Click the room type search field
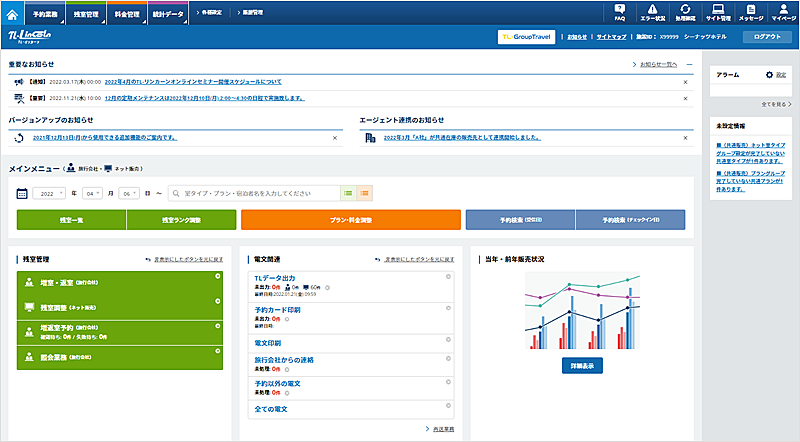Viewport: 800px width, 442px height. point(255,192)
